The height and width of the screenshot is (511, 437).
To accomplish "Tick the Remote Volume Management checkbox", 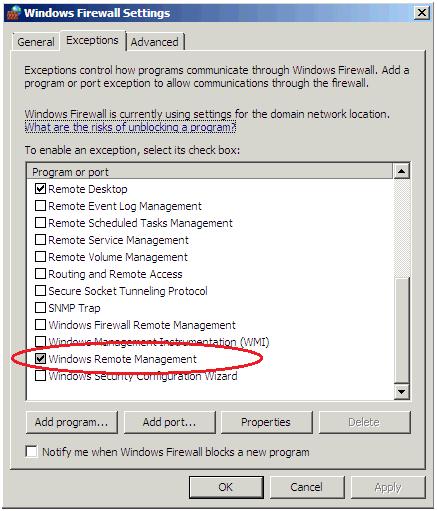I will click(x=40, y=257).
